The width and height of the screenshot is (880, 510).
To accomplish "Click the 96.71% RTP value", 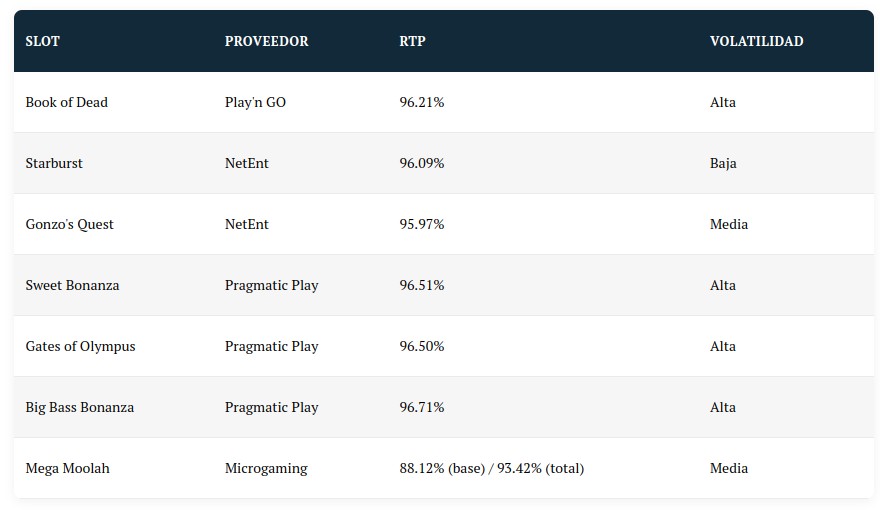I will point(421,407).
